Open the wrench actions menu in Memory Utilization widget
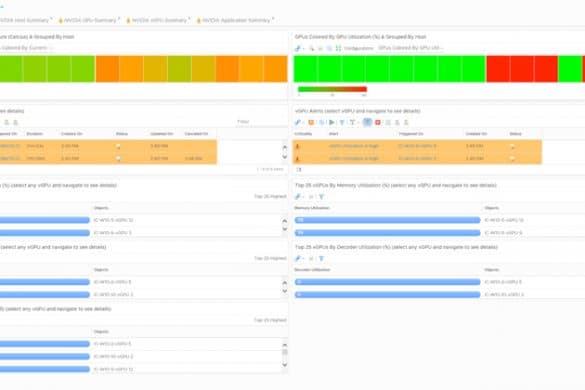 click(x=298, y=196)
